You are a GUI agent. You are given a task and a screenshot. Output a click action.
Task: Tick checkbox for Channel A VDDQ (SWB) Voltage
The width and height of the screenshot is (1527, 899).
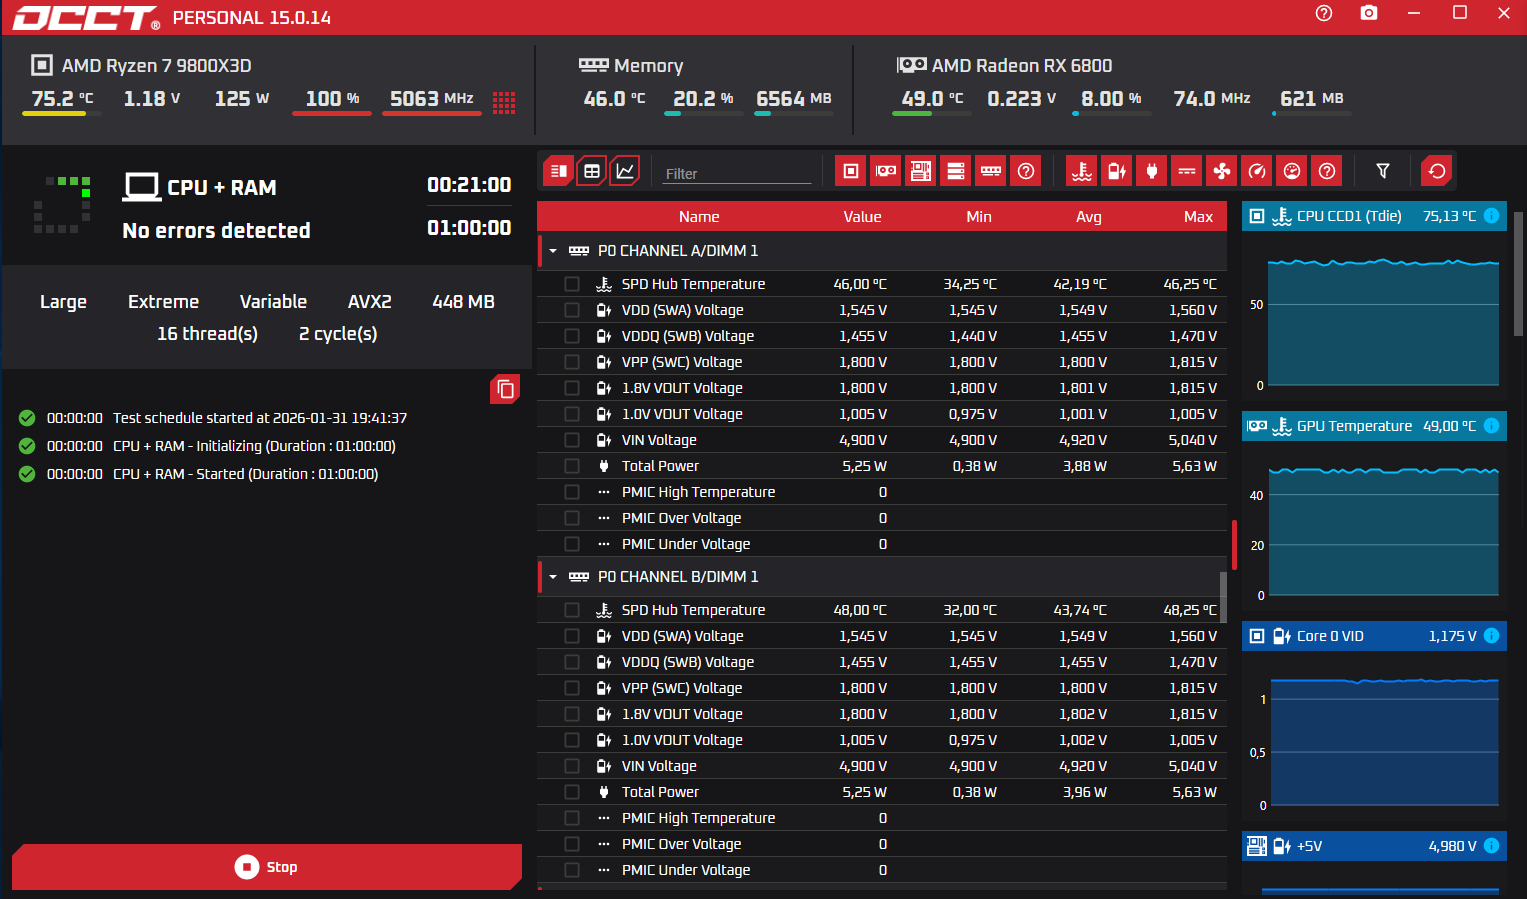point(572,336)
